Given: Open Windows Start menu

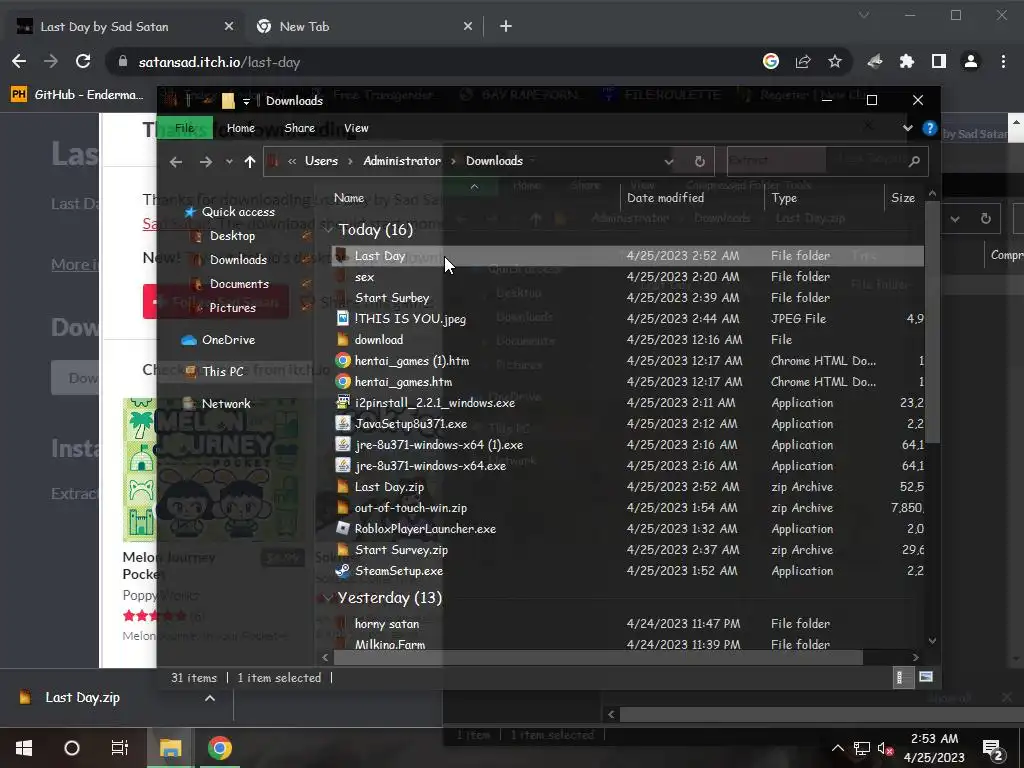Looking at the screenshot, I should tap(24, 748).
